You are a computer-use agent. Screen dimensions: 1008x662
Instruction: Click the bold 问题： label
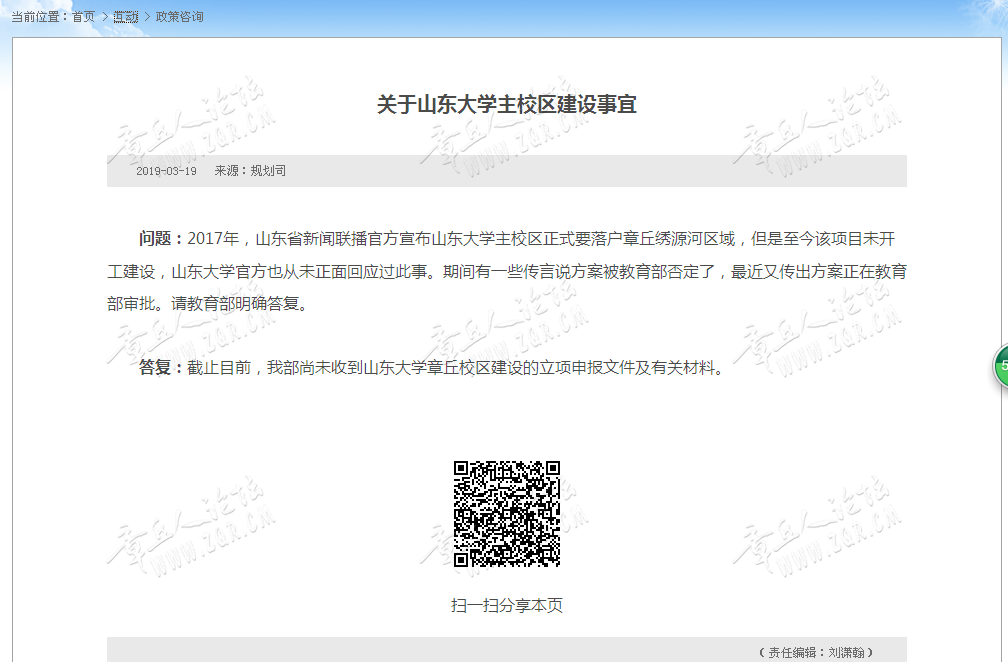point(162,239)
